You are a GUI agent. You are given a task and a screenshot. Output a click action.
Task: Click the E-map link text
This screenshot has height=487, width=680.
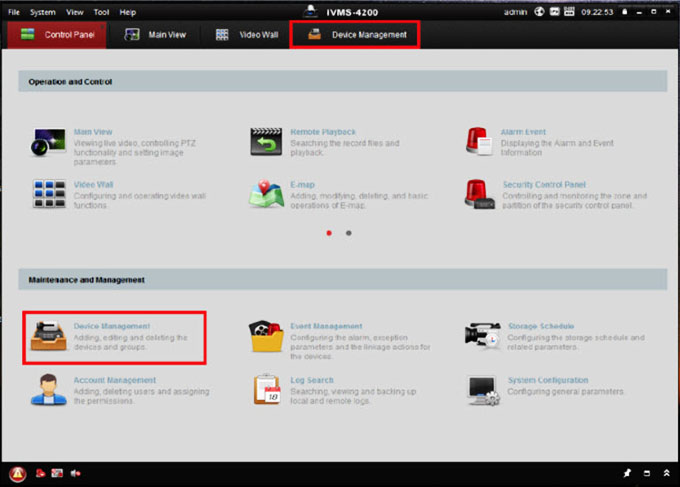click(x=302, y=185)
